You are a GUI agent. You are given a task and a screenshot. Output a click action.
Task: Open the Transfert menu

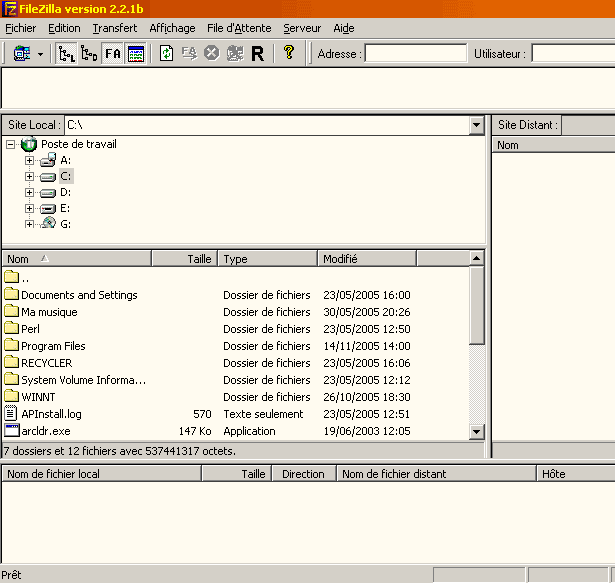(115, 28)
